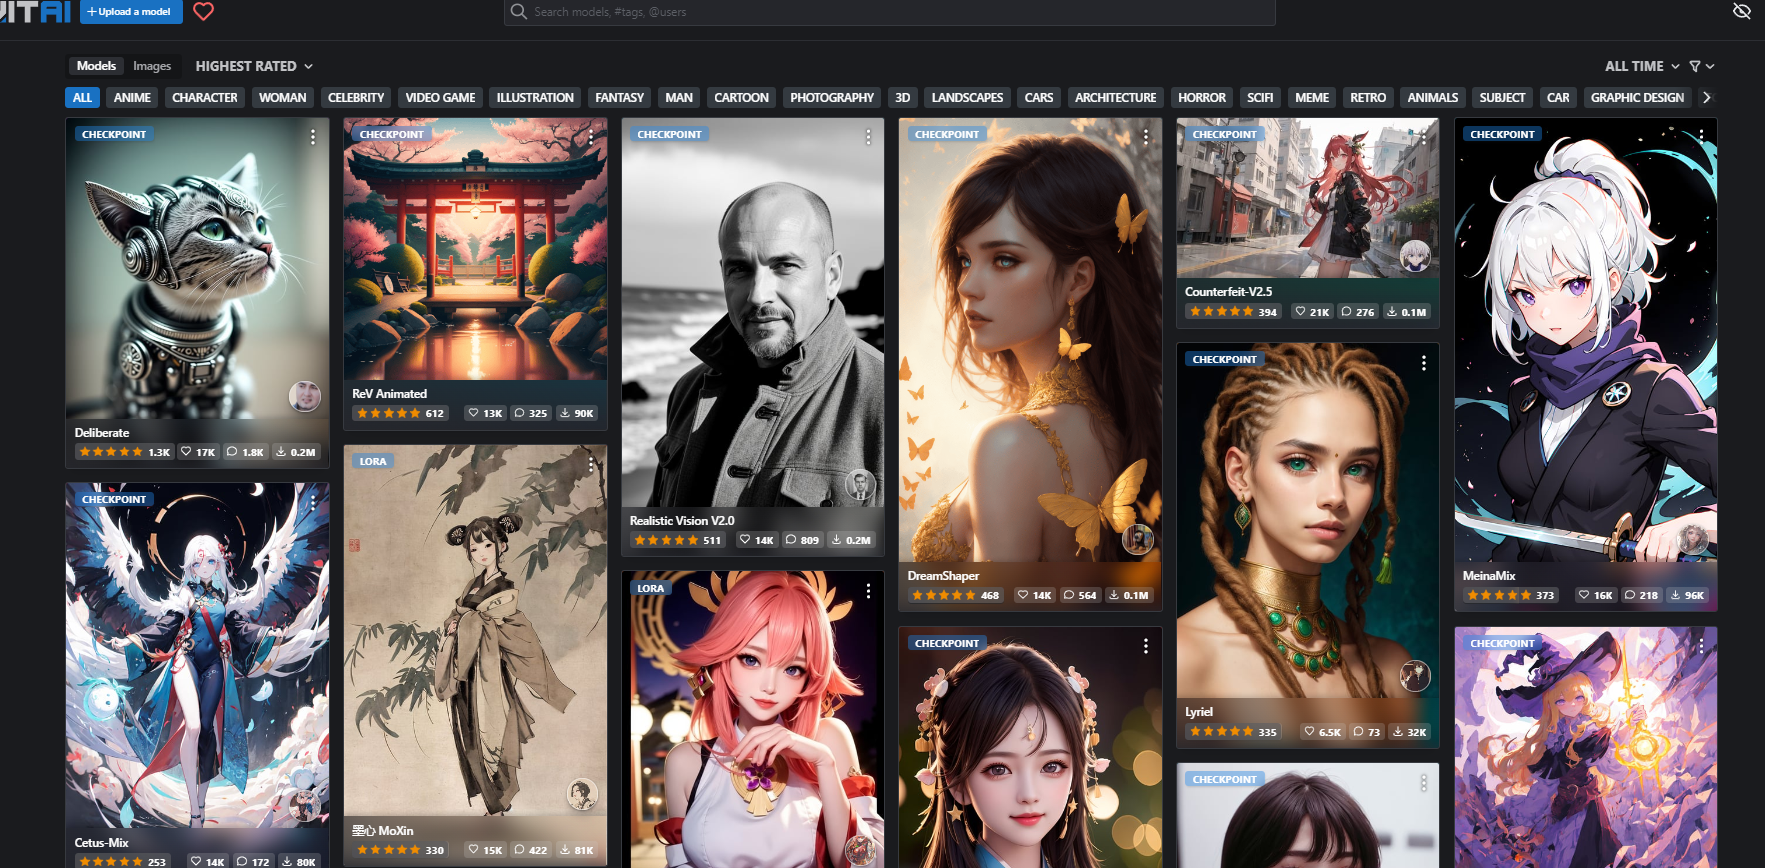Click the heart likes icon on DreamShaper
The image size is (1765, 868).
[x=1023, y=595]
